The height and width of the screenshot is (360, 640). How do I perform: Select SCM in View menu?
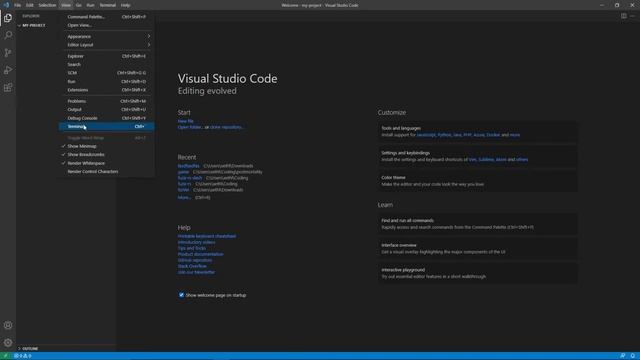(107, 73)
